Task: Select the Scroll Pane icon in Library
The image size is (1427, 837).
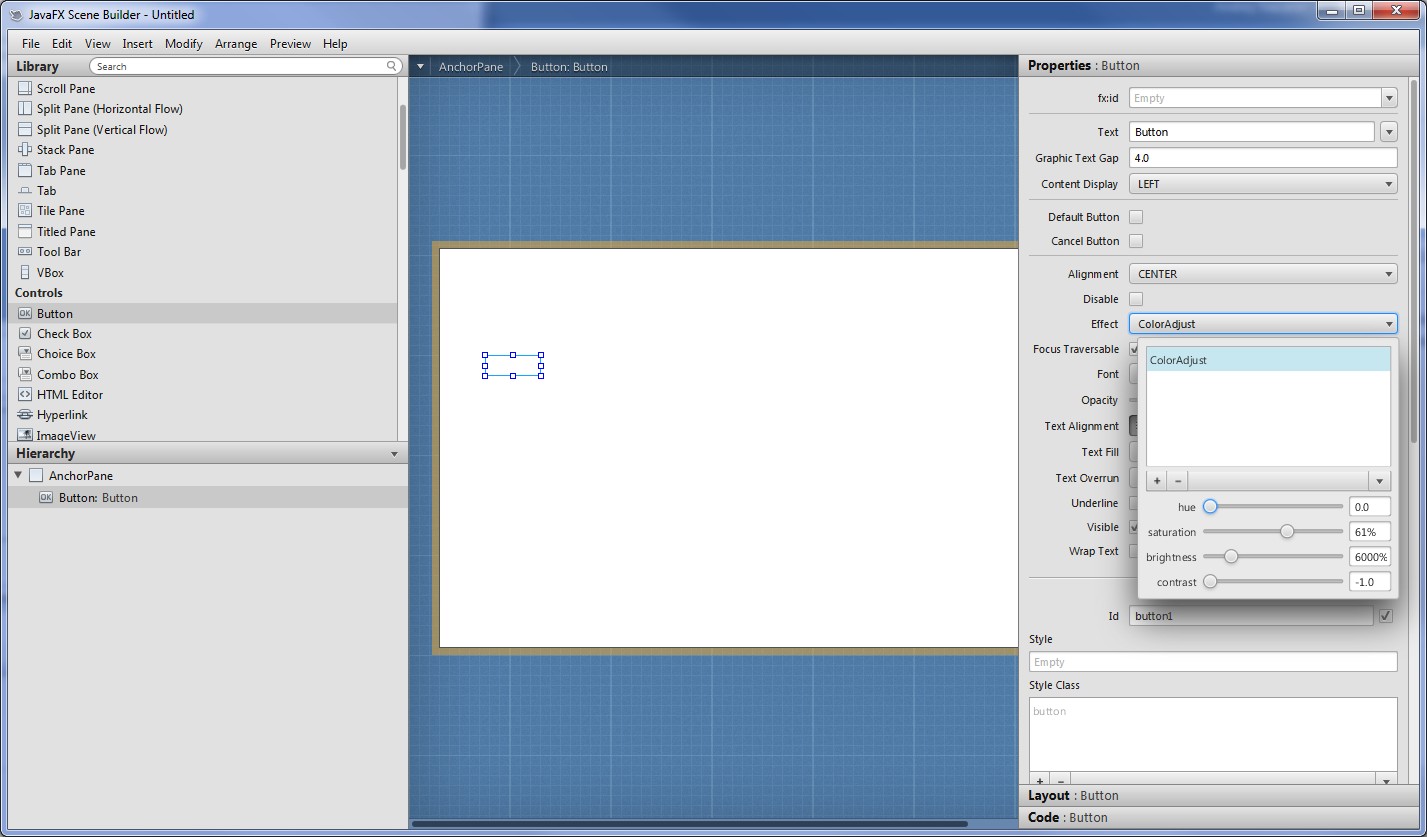Action: pos(25,88)
